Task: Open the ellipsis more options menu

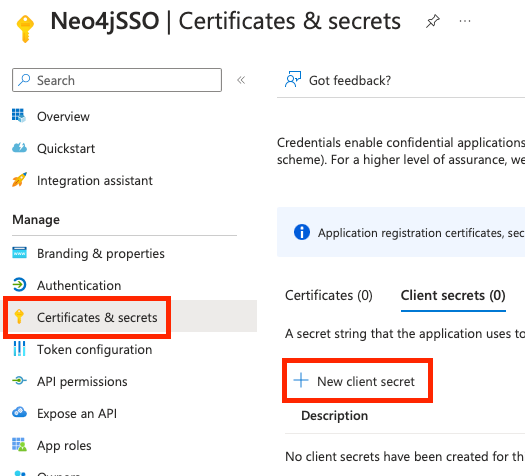Action: coord(465,21)
